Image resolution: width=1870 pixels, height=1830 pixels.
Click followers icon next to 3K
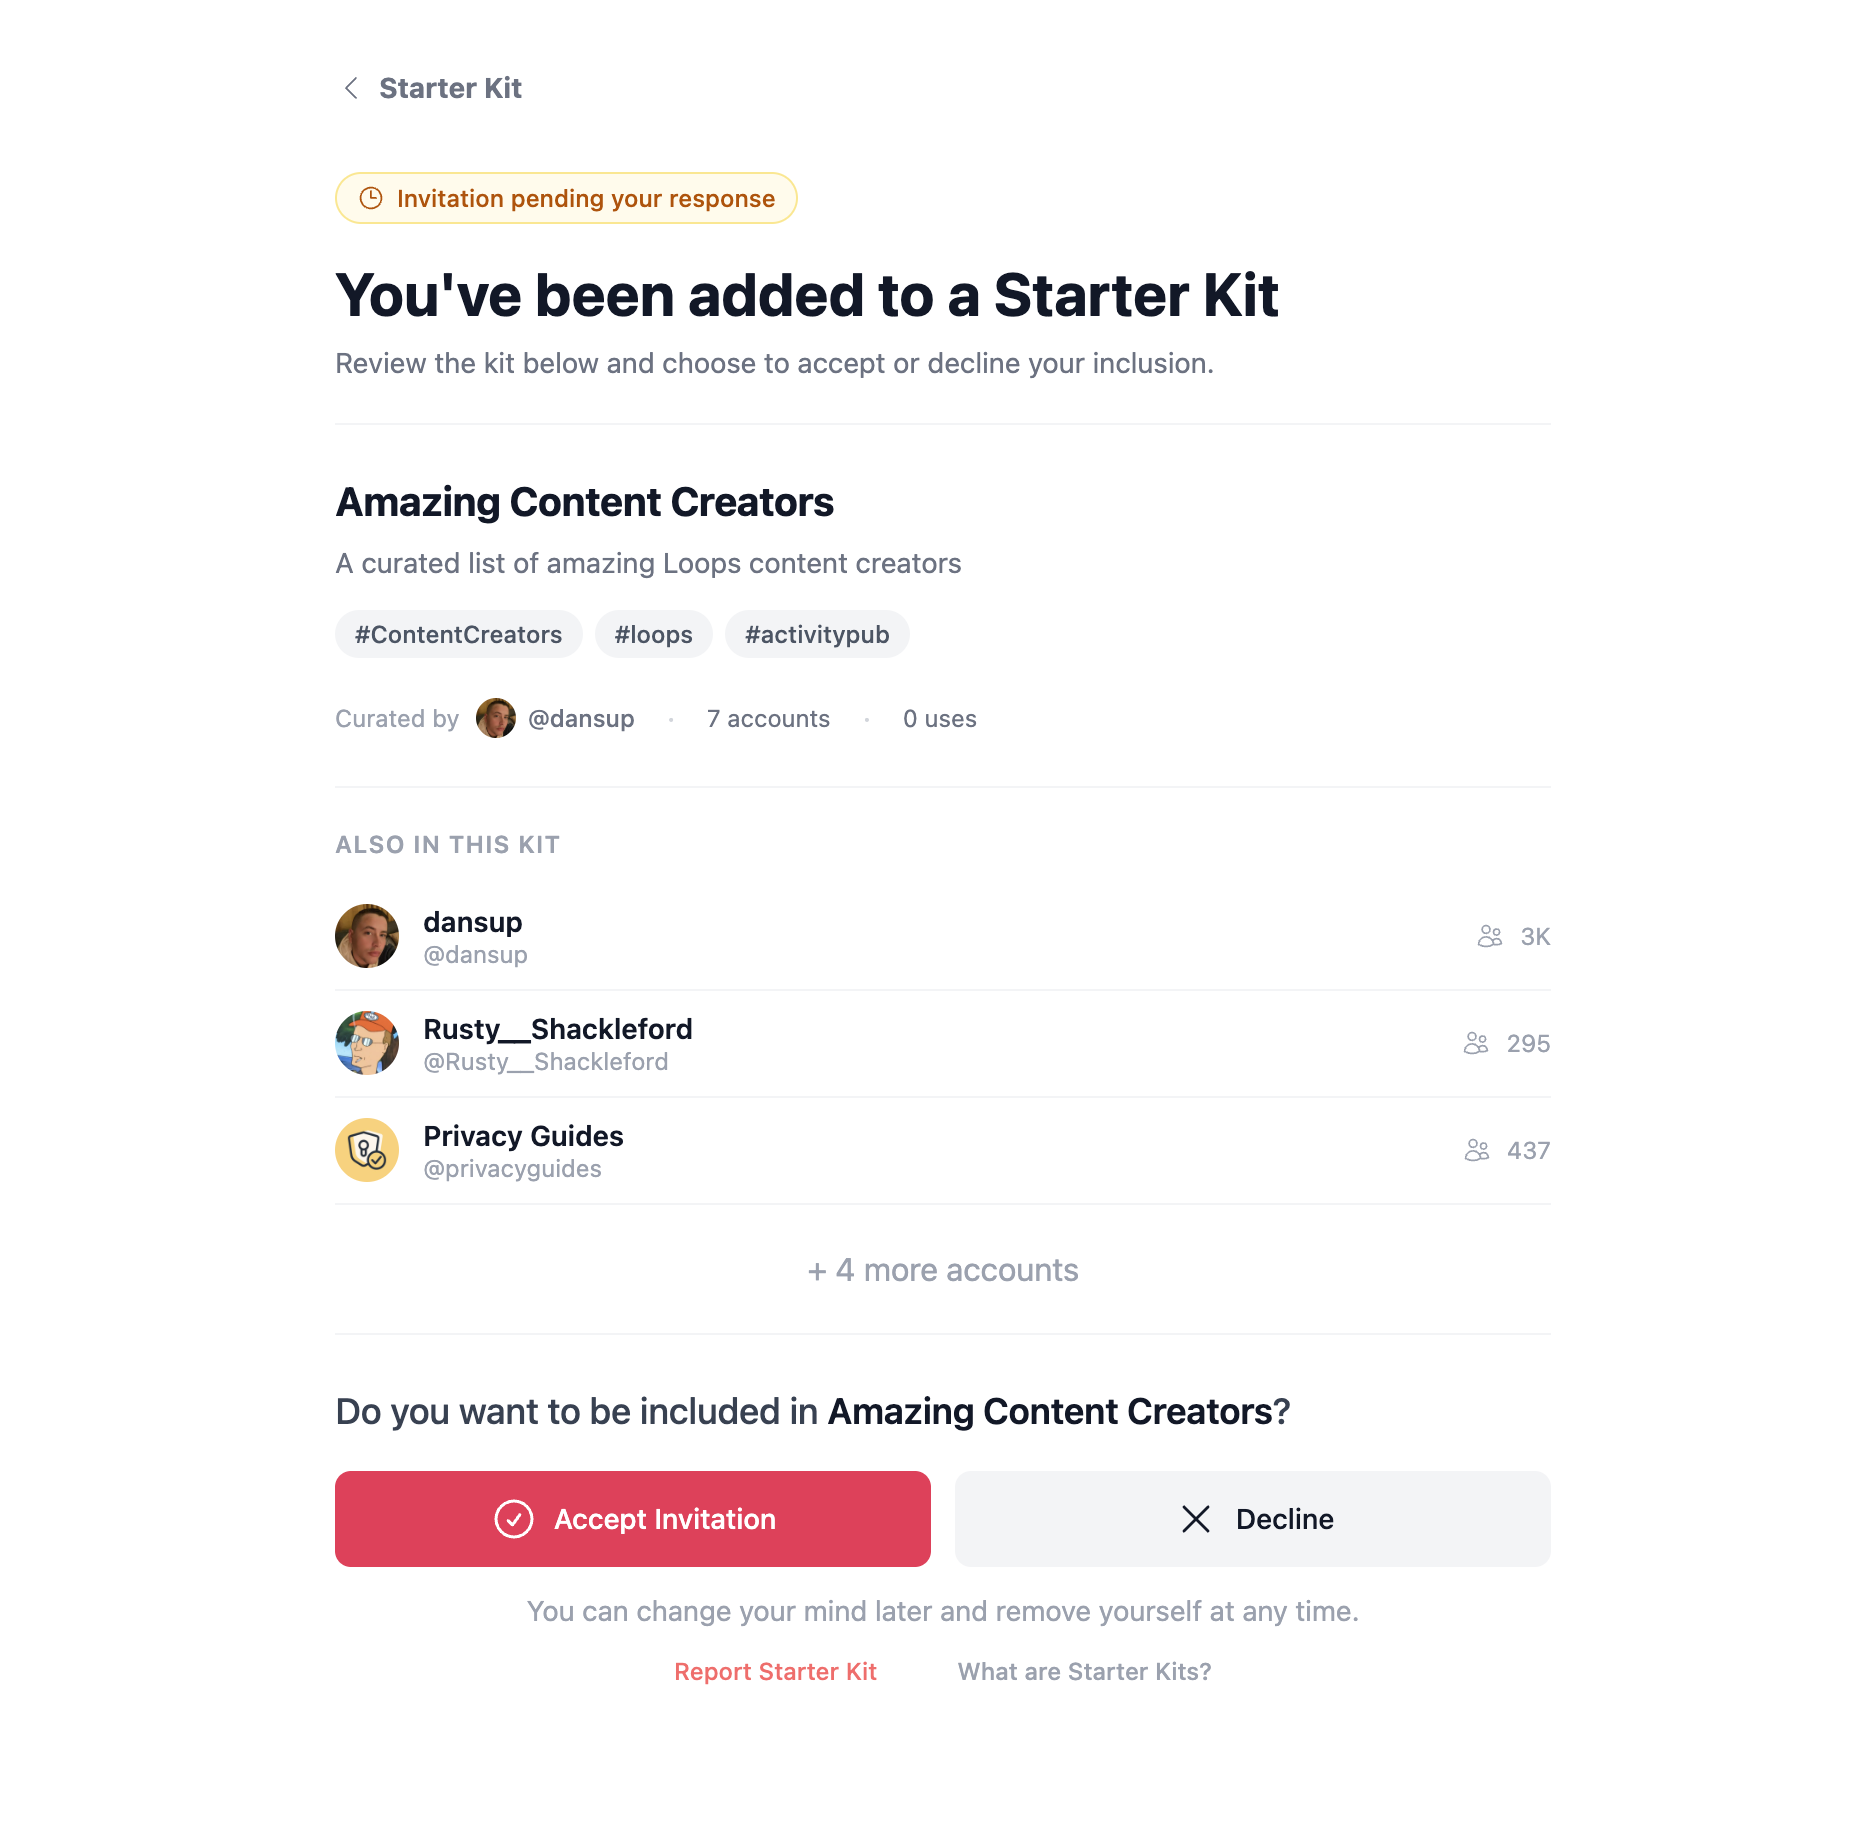1489,936
